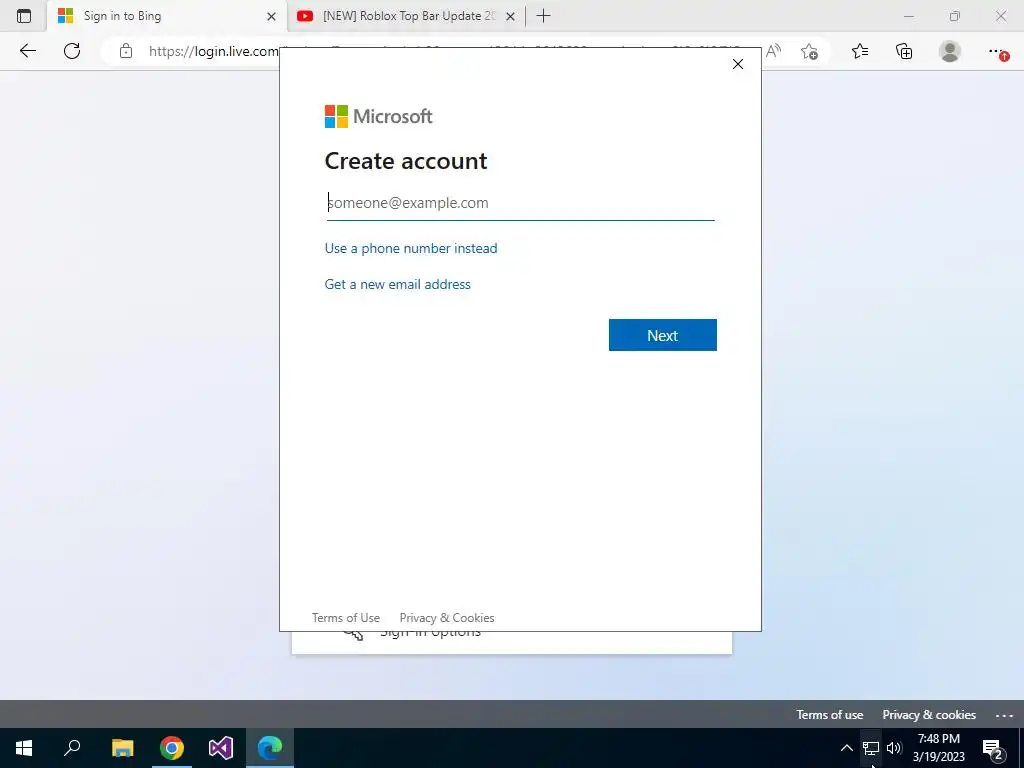Open Terms of use in page footer
Viewport: 1024px width, 768px height.
[x=829, y=715]
